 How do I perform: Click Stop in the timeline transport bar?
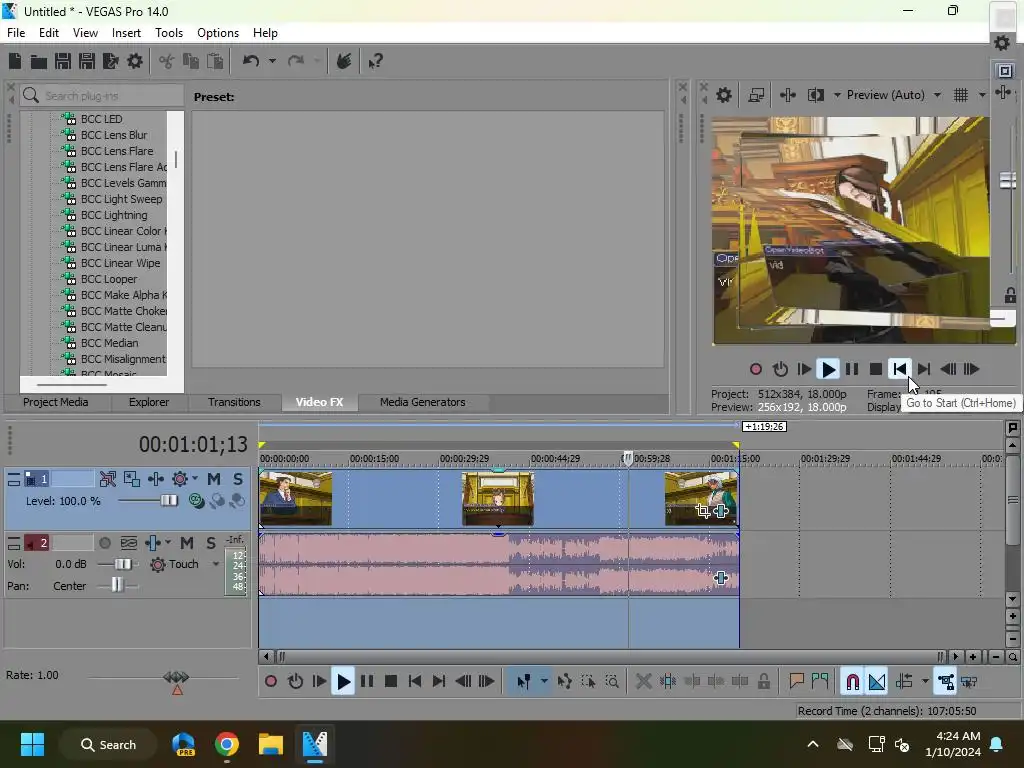(x=391, y=682)
